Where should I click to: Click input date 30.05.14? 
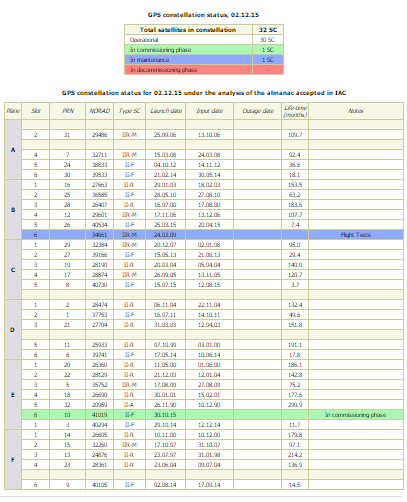(209, 175)
